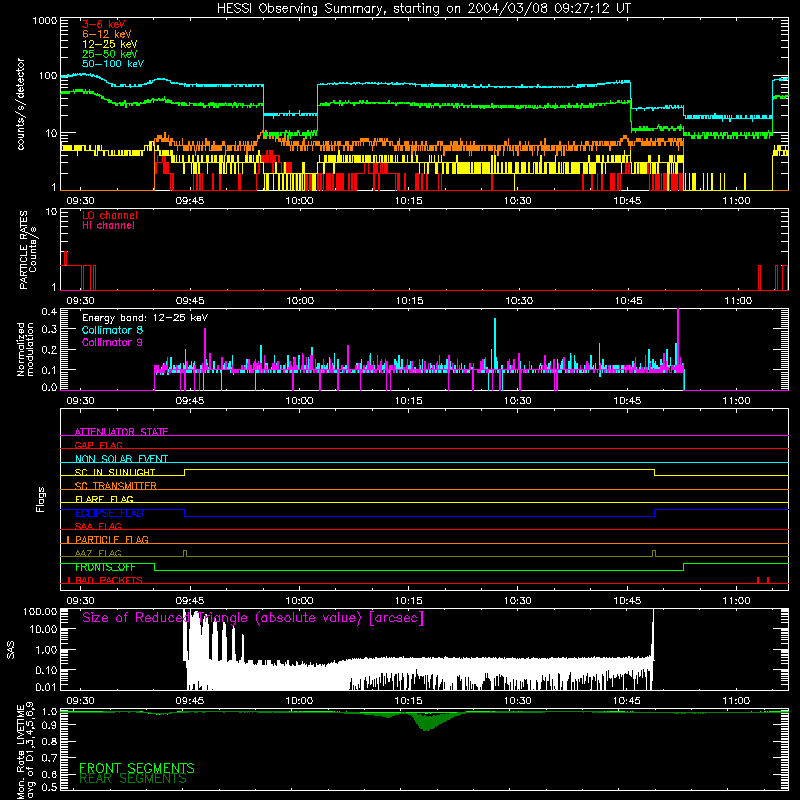Click the 10:00 tick under SAS plot
The image size is (800, 800).
coord(299,701)
